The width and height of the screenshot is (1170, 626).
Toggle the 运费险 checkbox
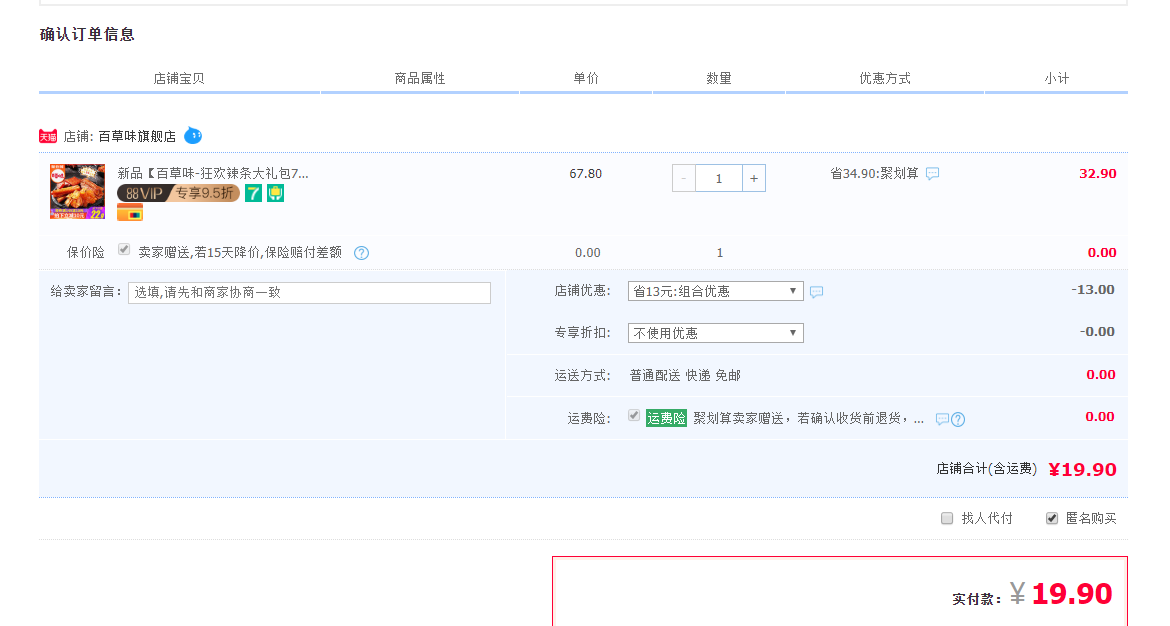[x=634, y=416]
